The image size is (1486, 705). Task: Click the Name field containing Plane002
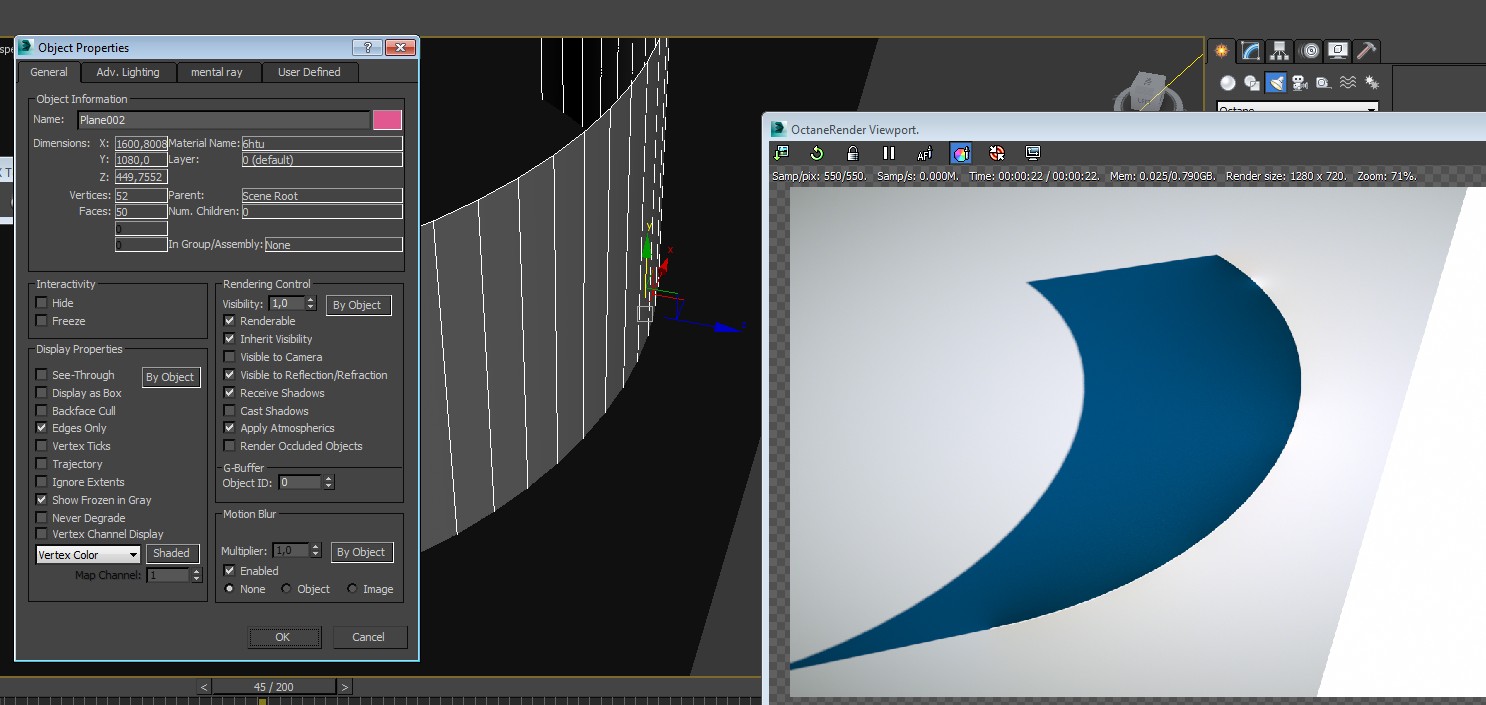(x=223, y=120)
